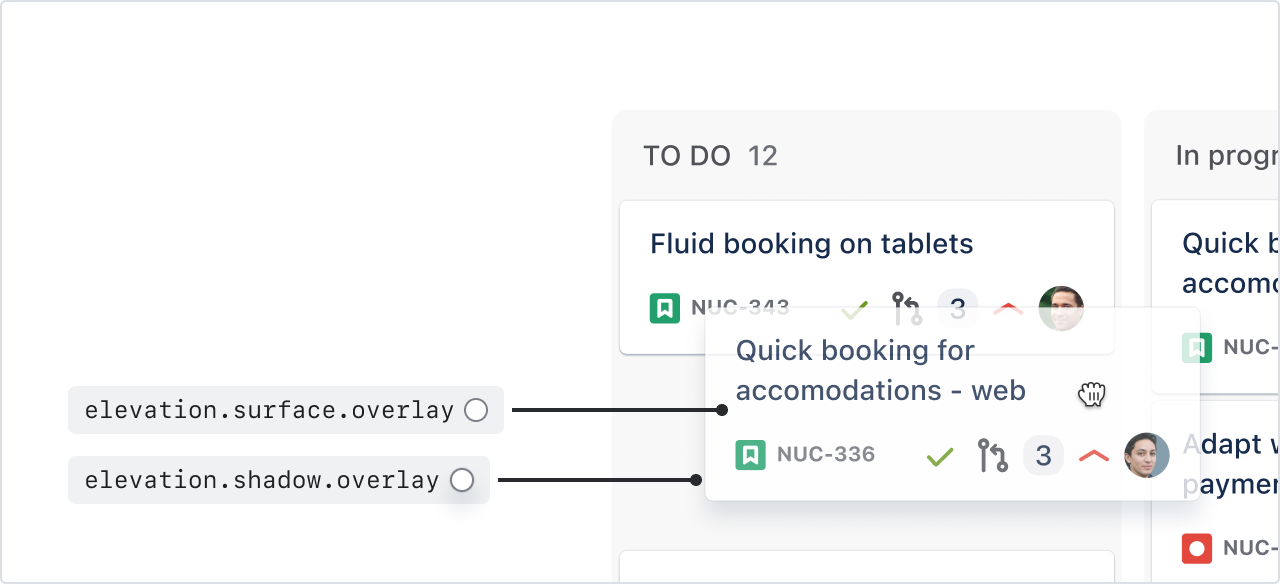This screenshot has width=1280, height=584.
Task: Click the NUC-343 issue key
Action: [x=740, y=308]
